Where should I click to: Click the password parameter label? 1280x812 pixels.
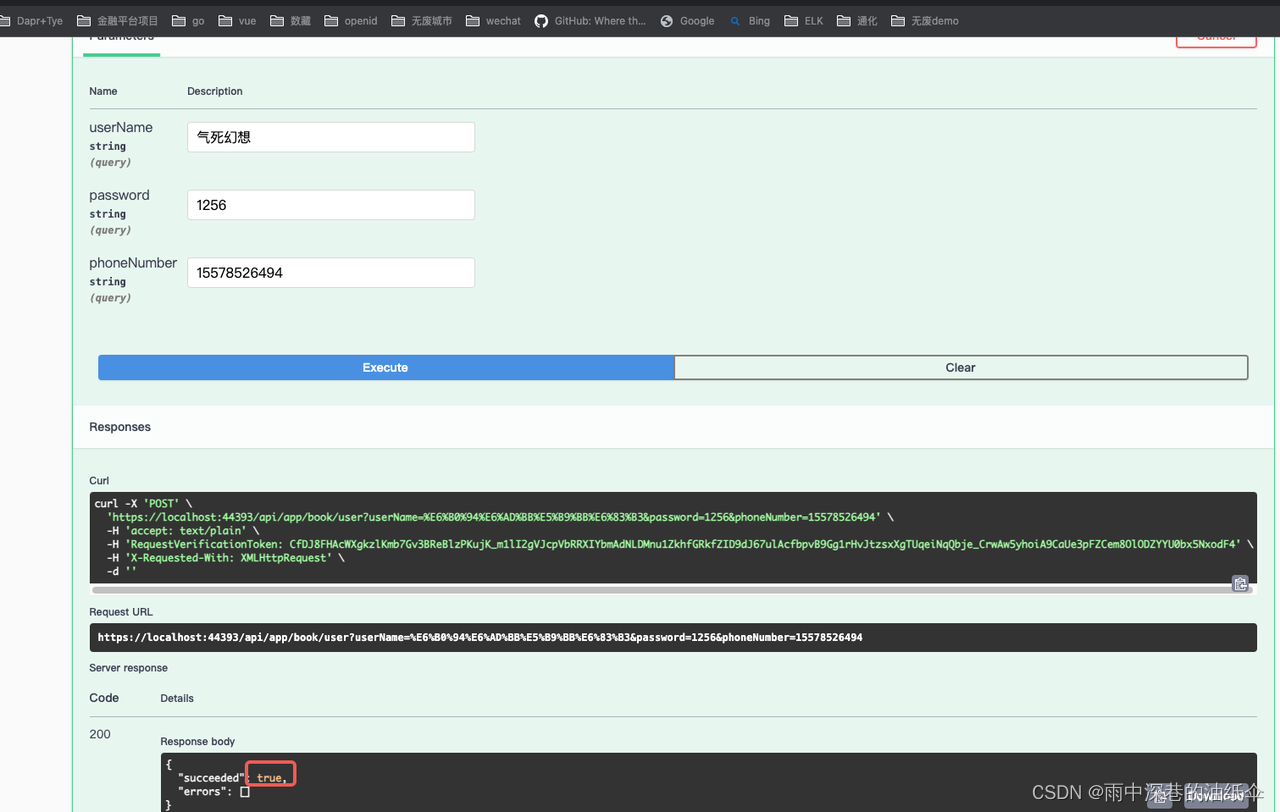point(119,196)
